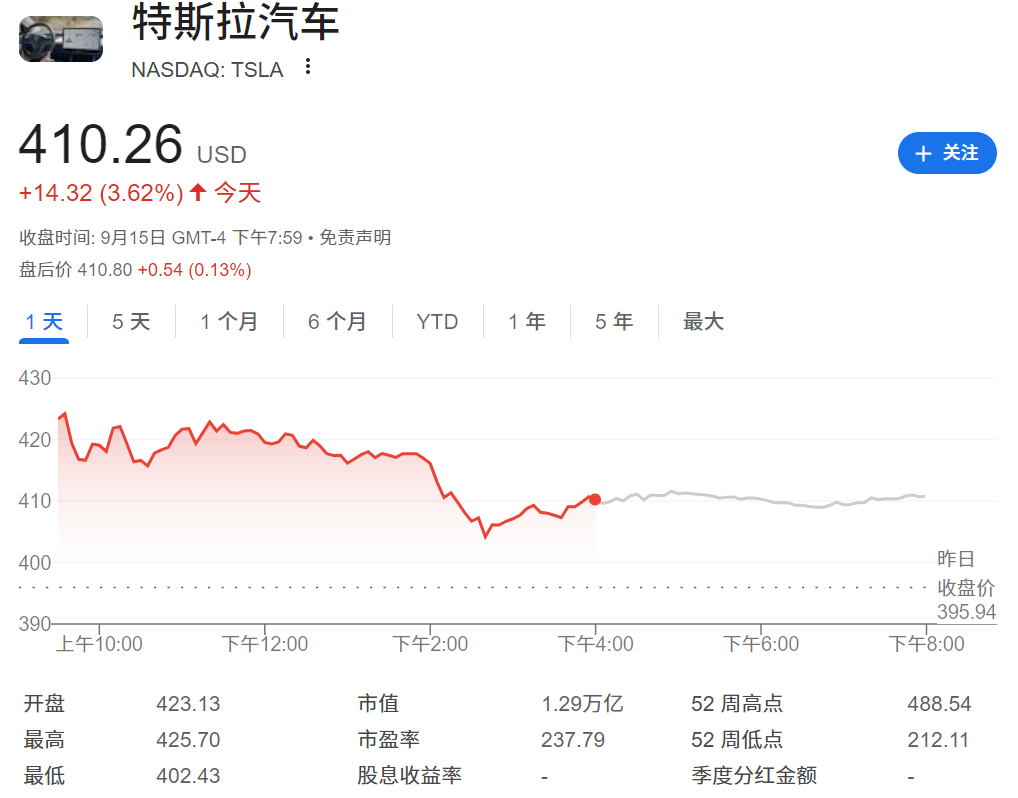Switch to the 1 年 tab

point(527,321)
